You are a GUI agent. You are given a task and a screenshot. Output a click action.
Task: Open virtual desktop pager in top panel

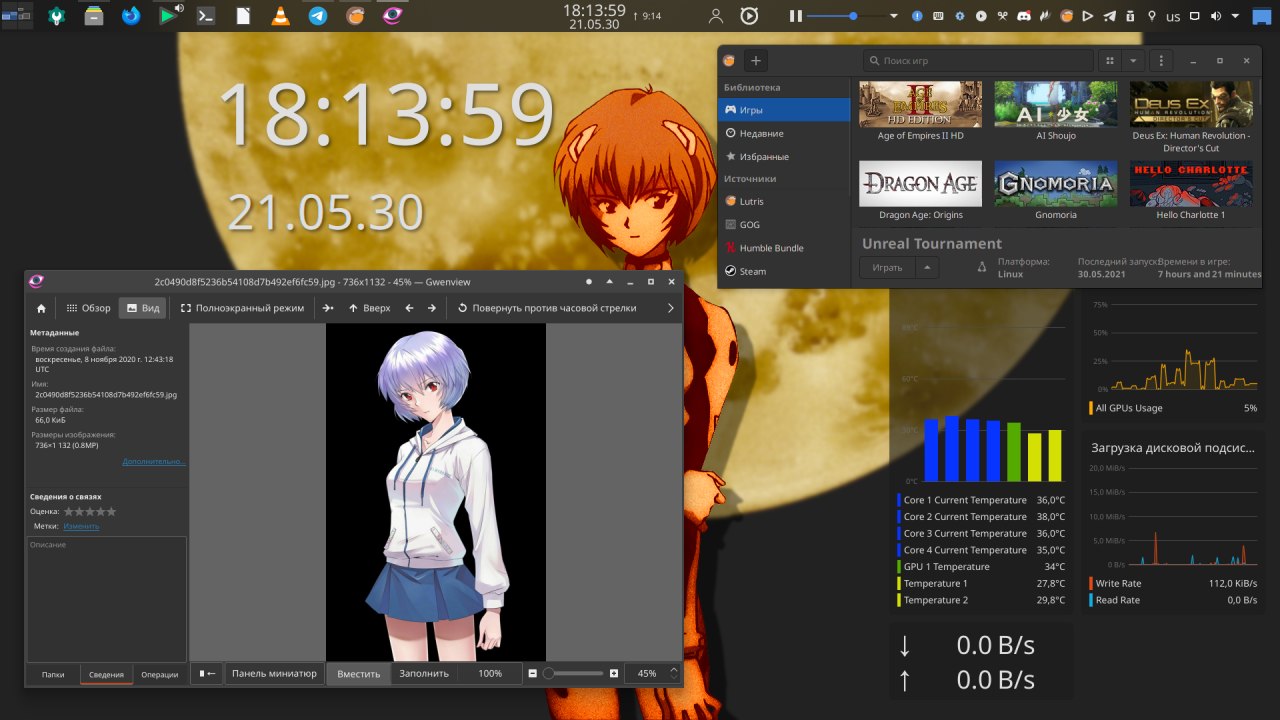17,15
